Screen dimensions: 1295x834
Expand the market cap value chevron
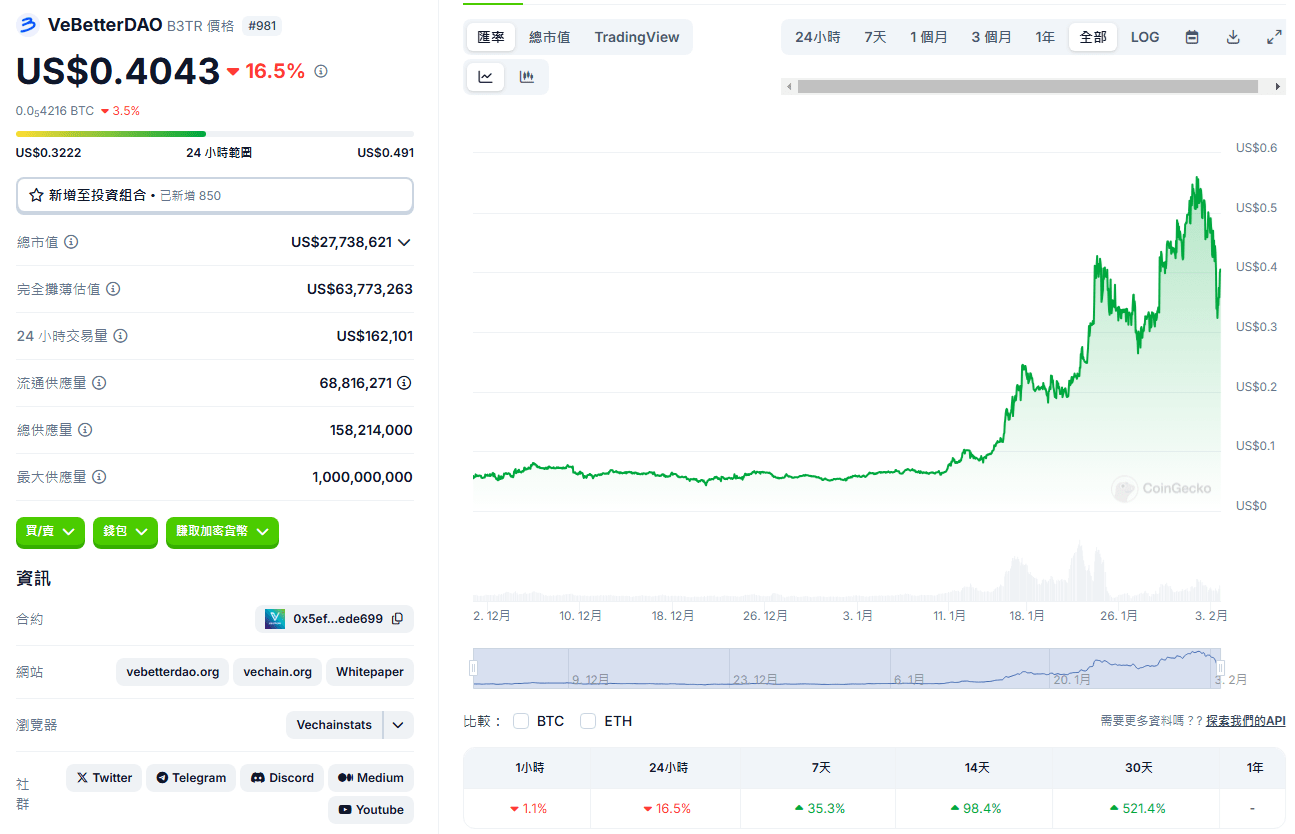(404, 242)
